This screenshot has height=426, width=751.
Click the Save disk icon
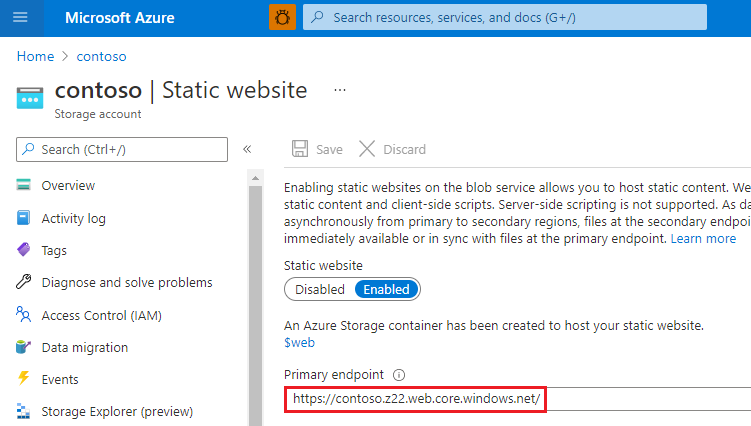[299, 149]
